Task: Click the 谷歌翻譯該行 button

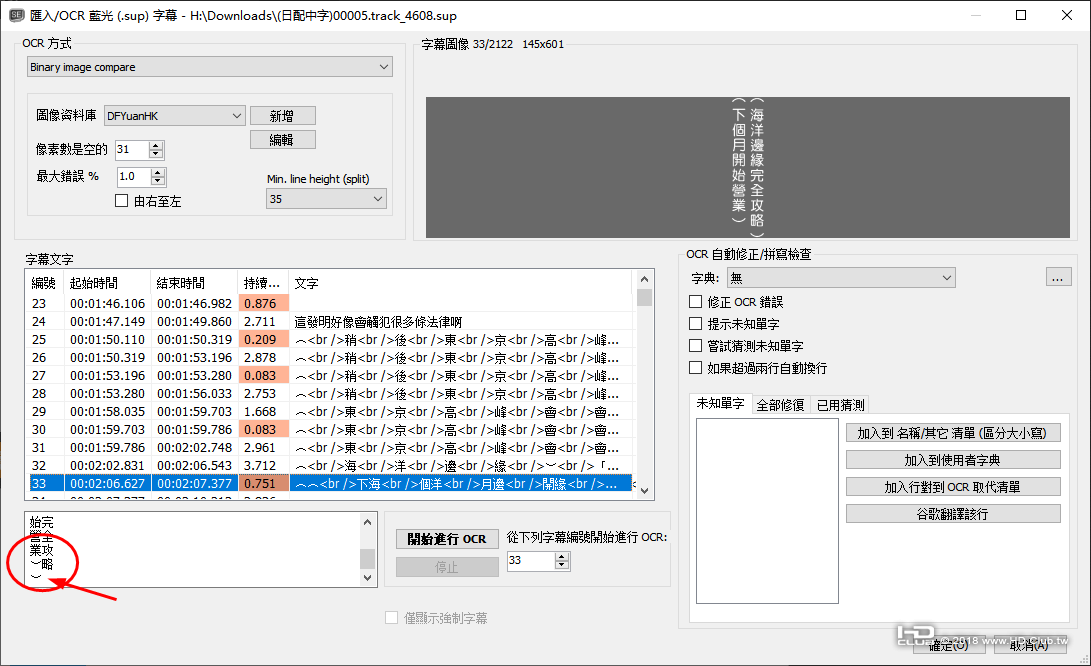Action: pyautogui.click(x=952, y=515)
